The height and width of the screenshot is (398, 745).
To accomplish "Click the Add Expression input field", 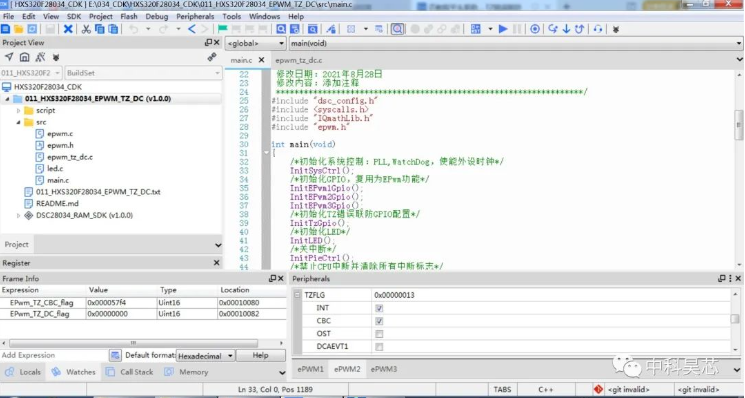I will 54,355.
